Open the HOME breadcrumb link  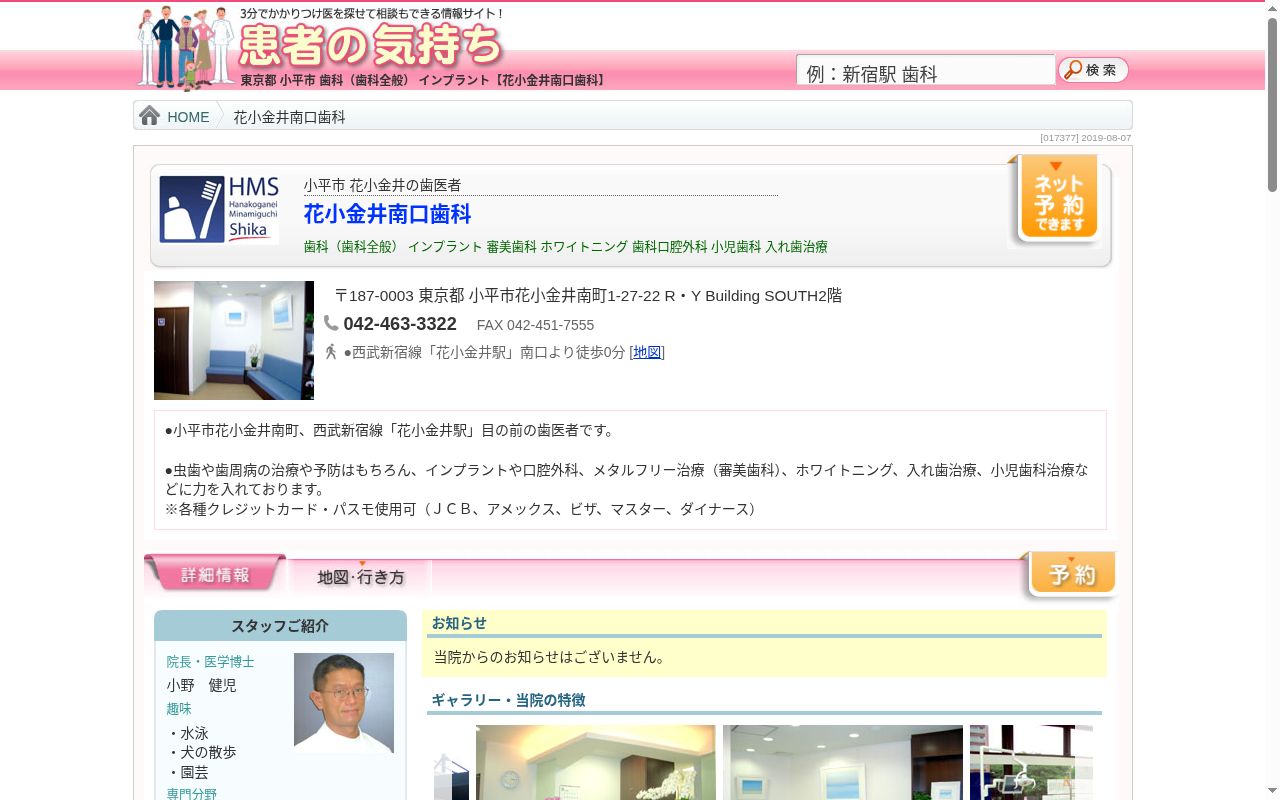188,117
